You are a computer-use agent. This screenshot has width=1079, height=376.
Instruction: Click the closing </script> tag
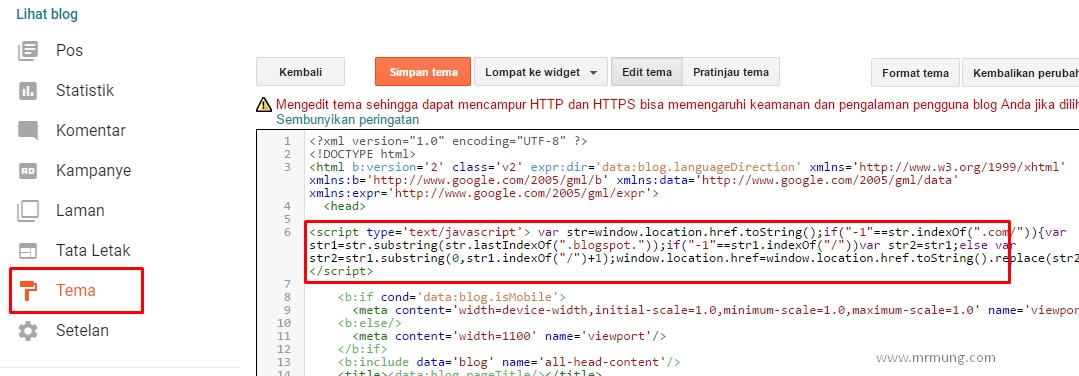pyautogui.click(x=341, y=271)
